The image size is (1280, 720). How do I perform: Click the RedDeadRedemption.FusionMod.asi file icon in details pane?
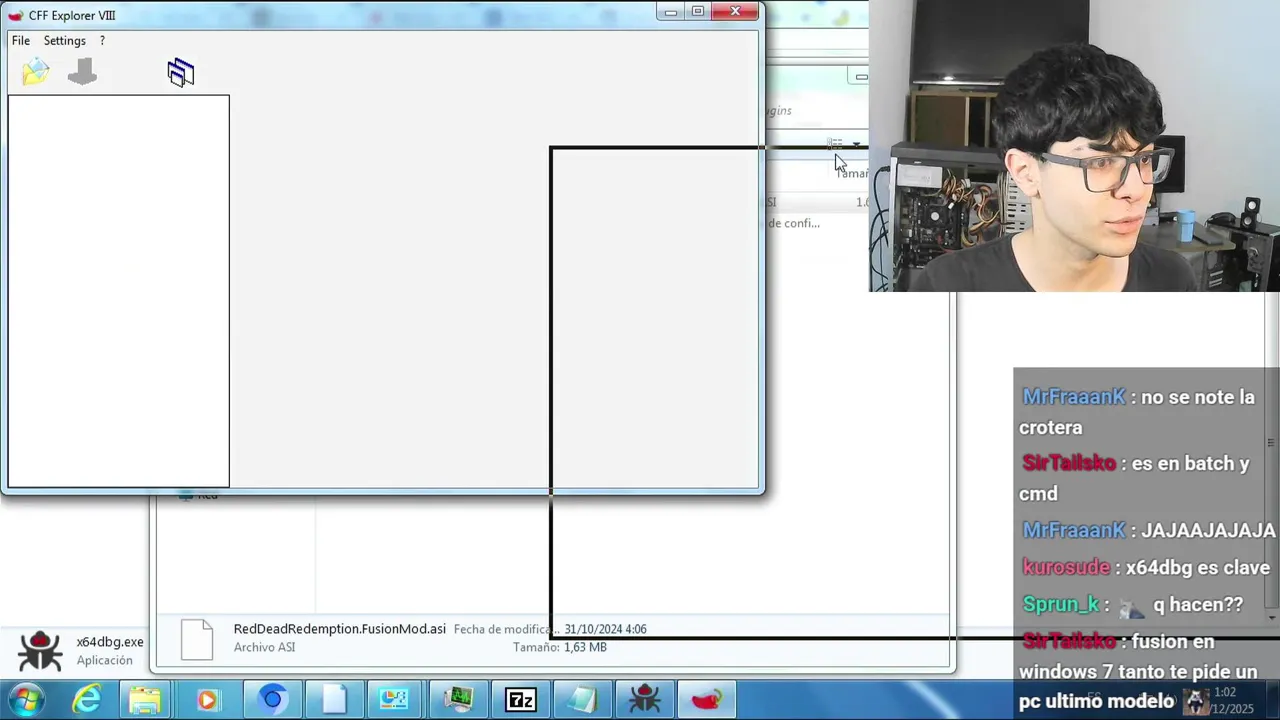(197, 639)
